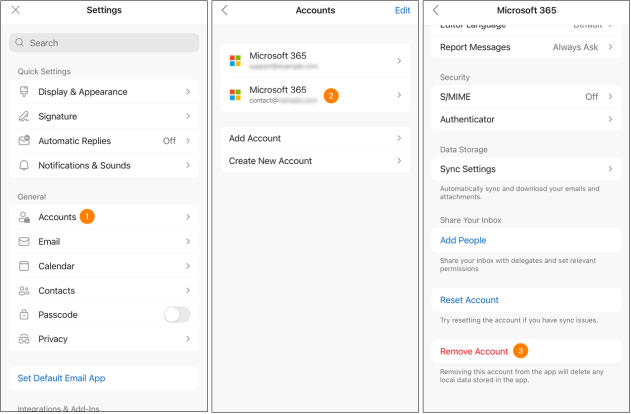Click the Search field in Settings

pyautogui.click(x=104, y=43)
